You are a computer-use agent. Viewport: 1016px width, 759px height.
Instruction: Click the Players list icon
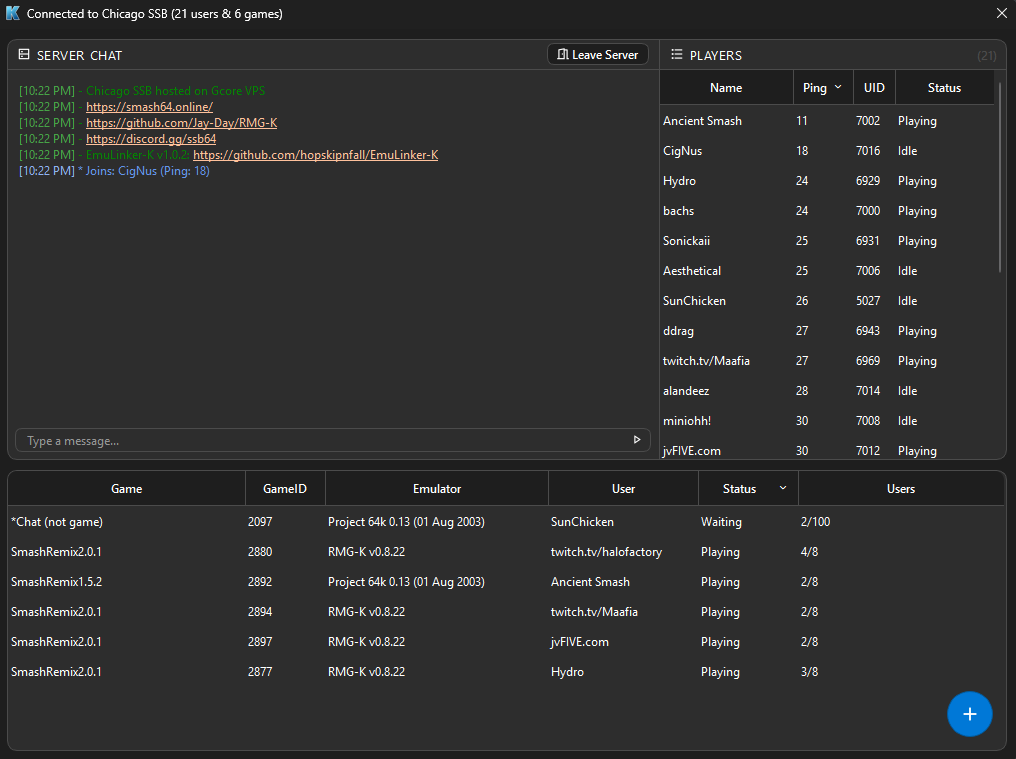(676, 54)
